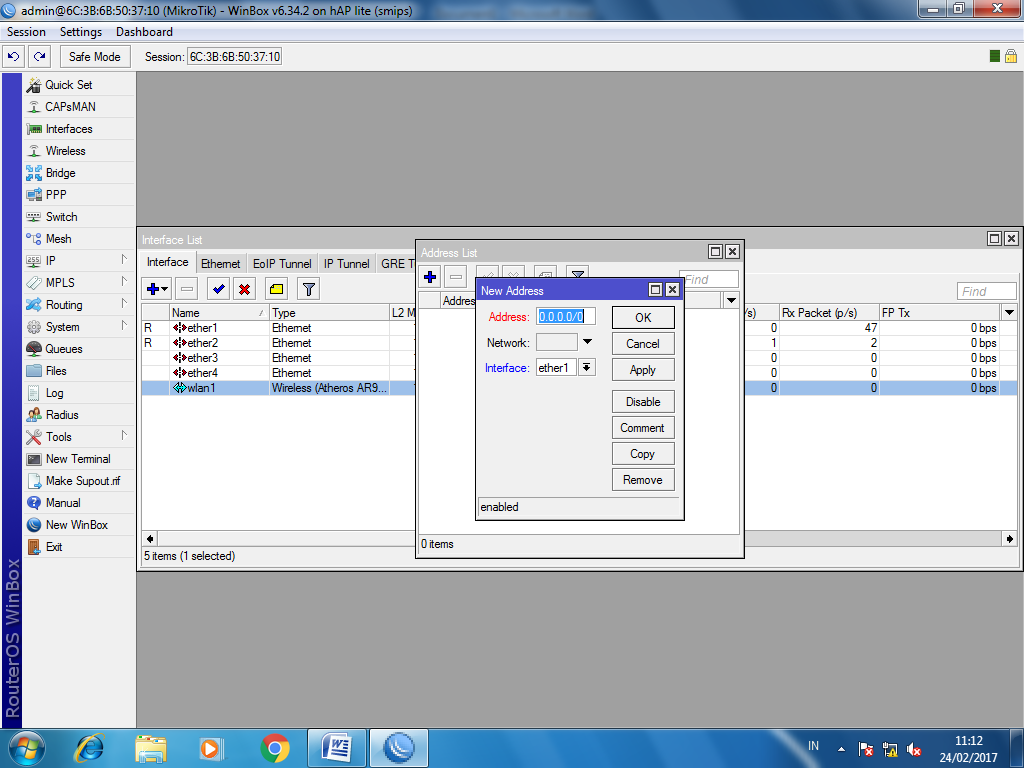Click Disable in New Address

click(x=643, y=402)
